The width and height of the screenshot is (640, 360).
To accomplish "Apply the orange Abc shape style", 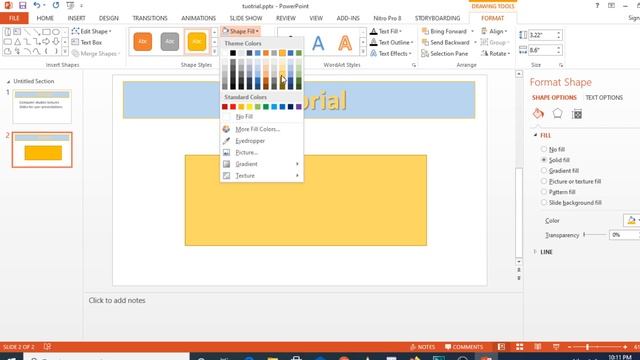I will (x=142, y=41).
